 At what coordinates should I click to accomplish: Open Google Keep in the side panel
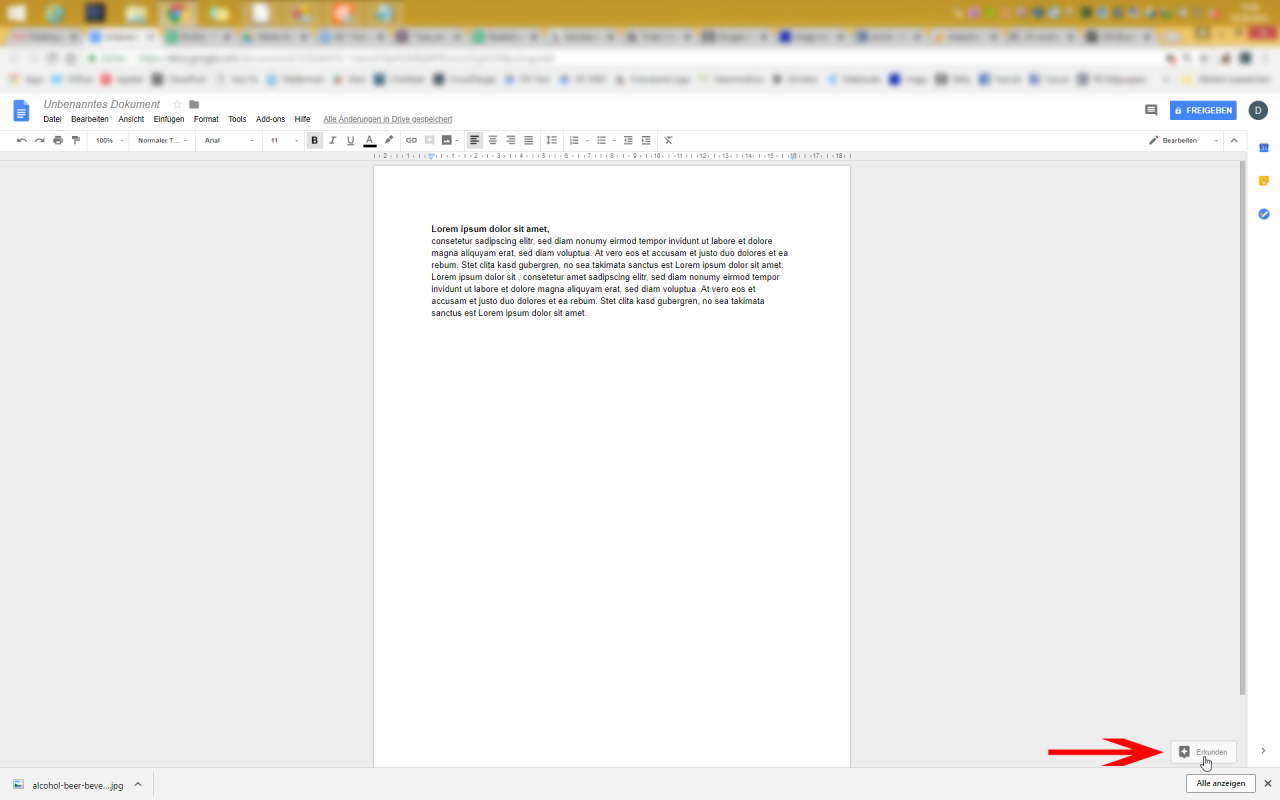point(1263,181)
